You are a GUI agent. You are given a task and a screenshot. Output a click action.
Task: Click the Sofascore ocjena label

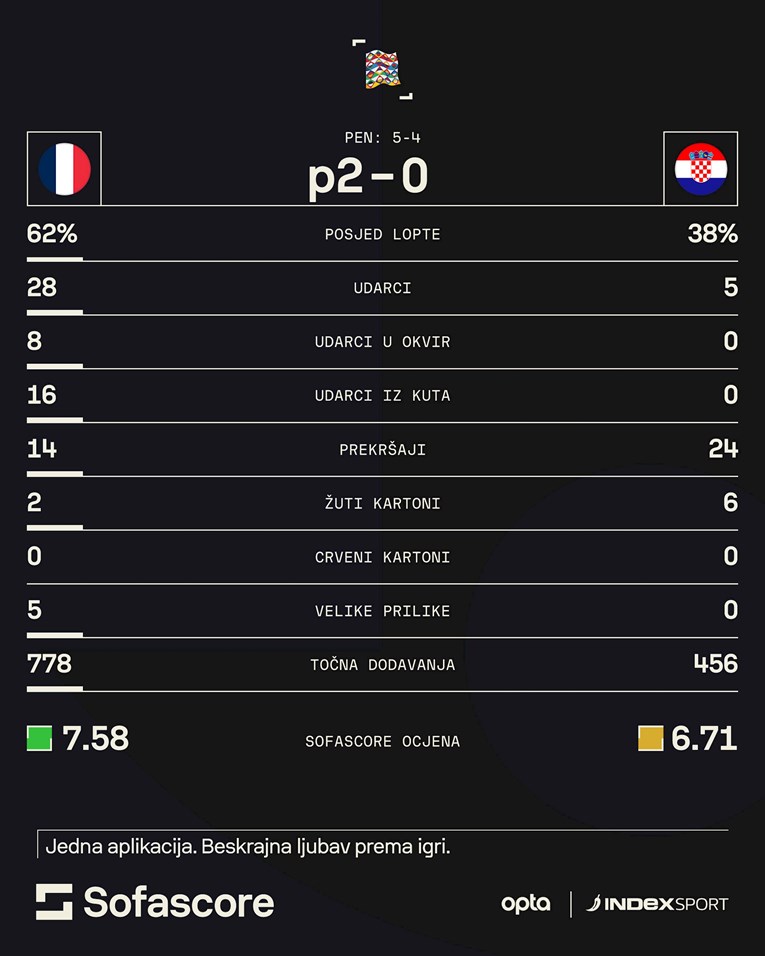(382, 742)
